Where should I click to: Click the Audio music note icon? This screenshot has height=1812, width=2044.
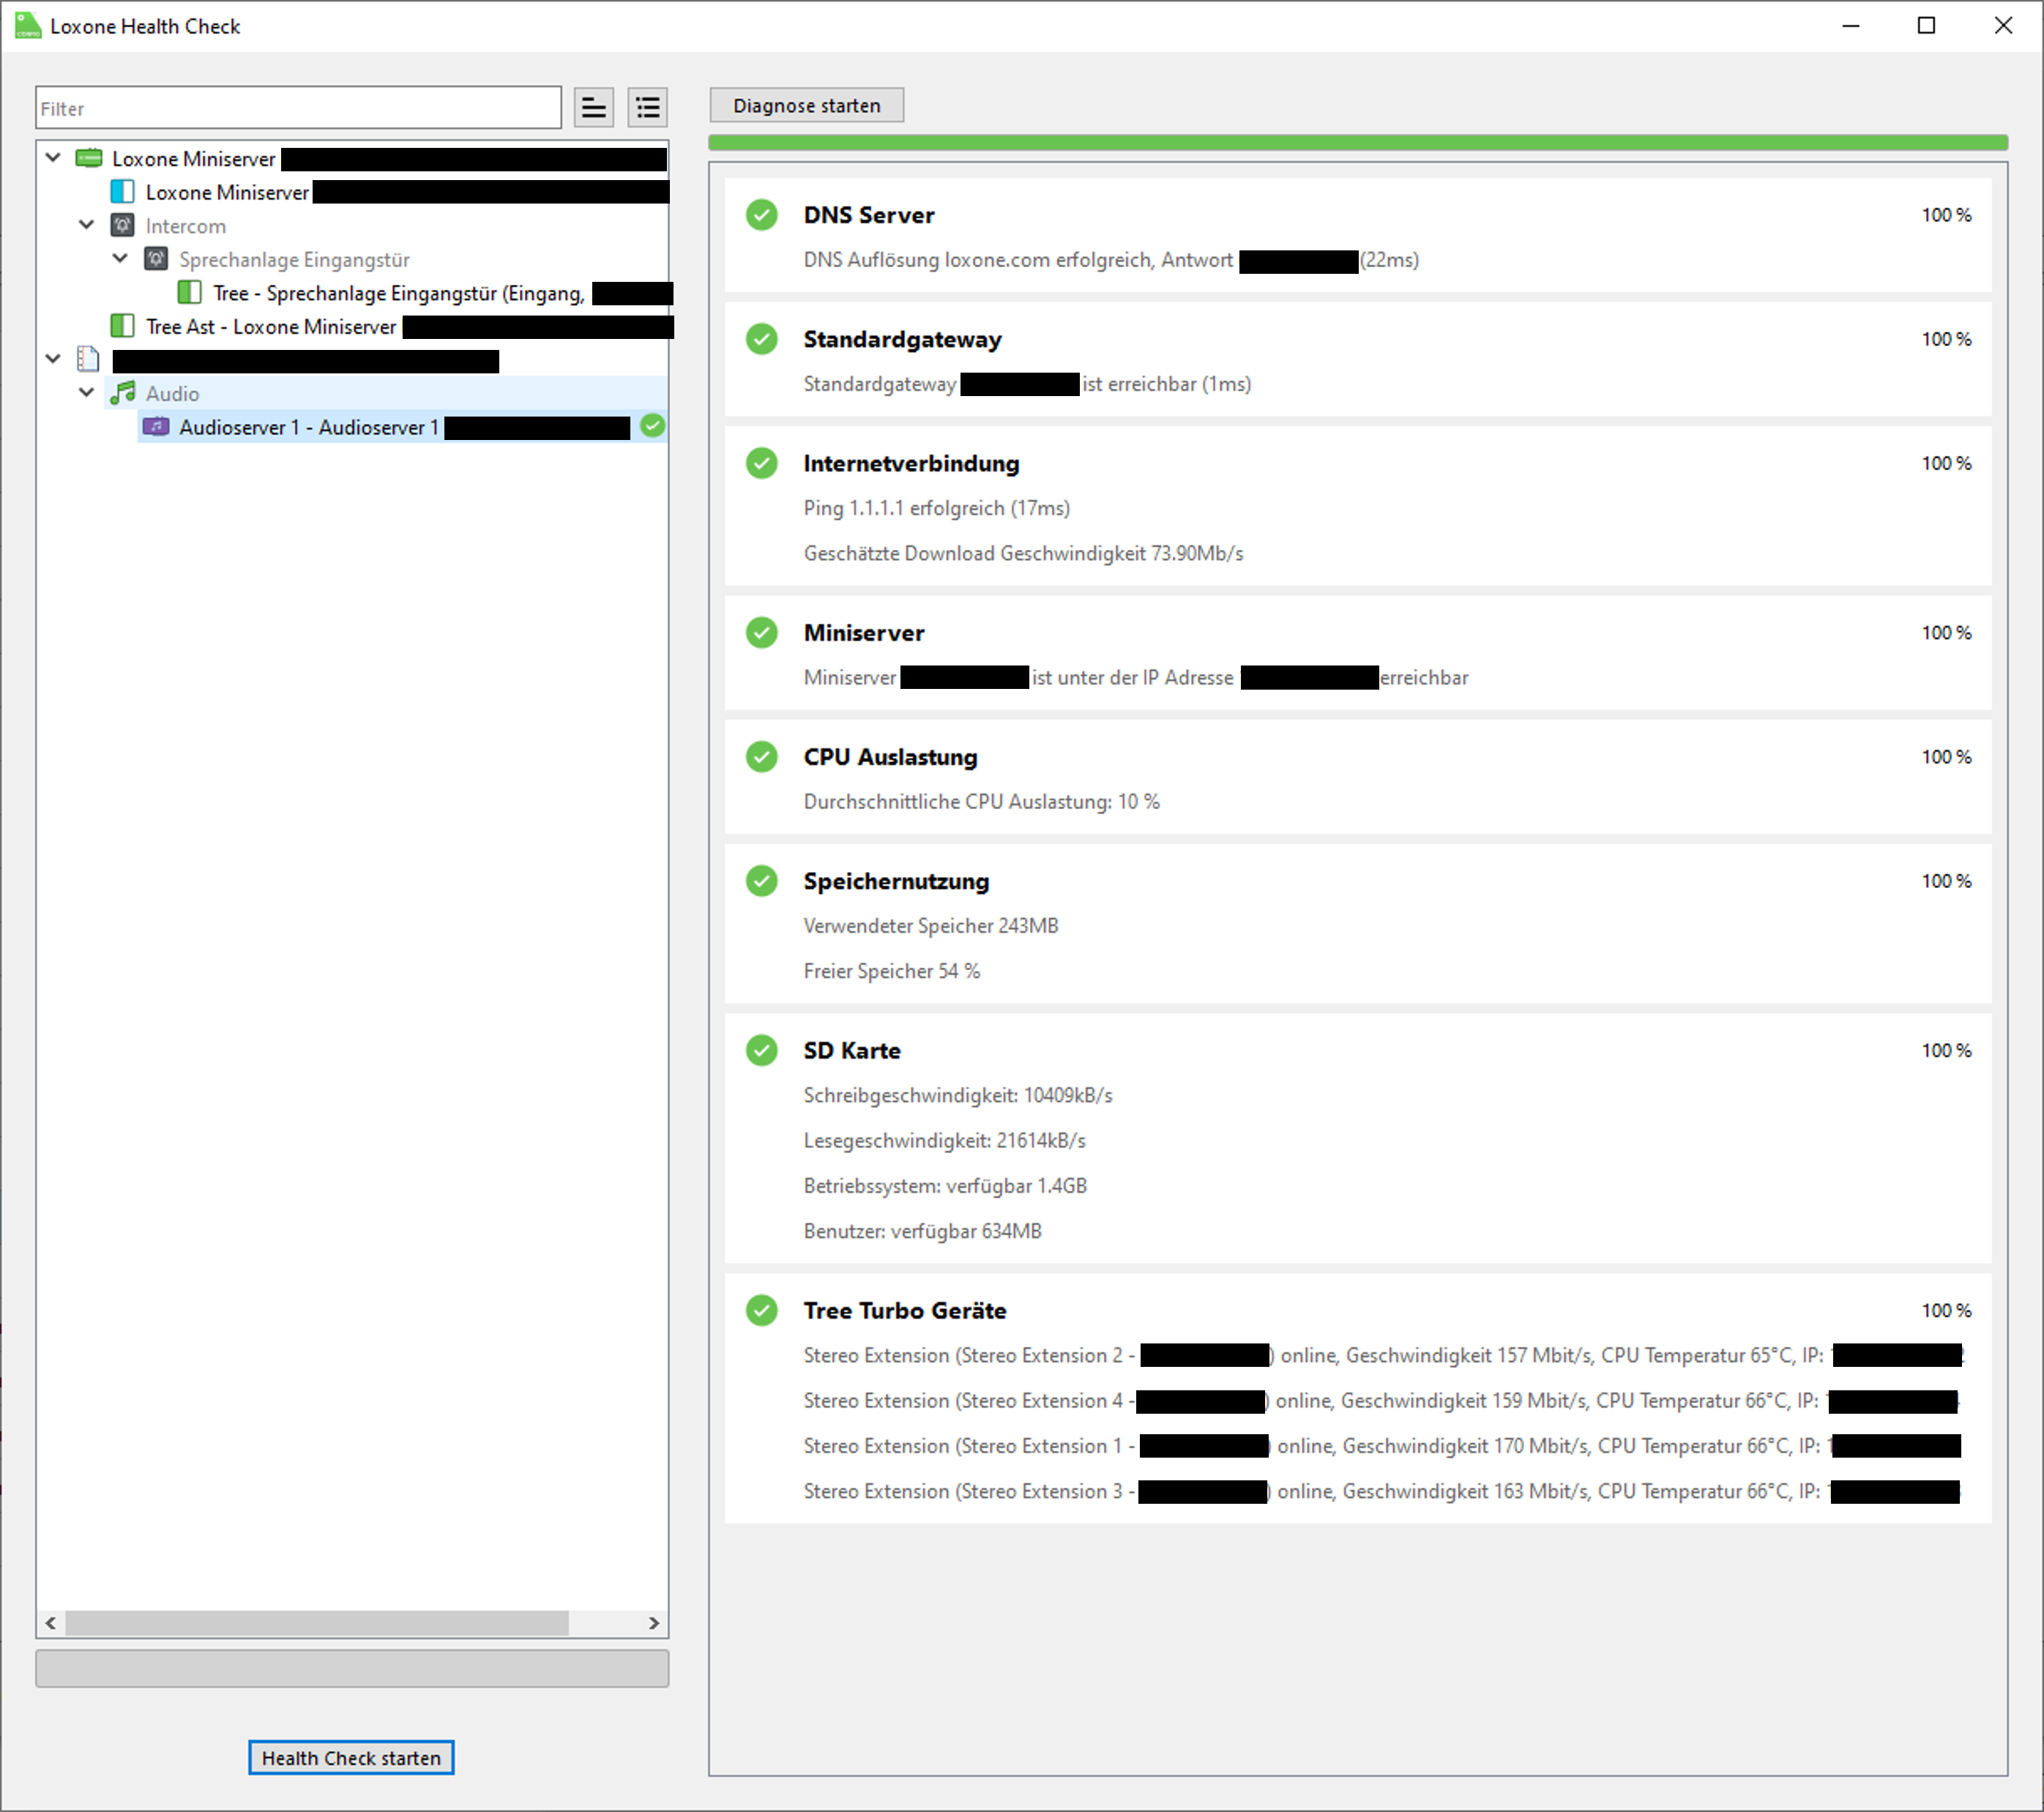click(122, 393)
